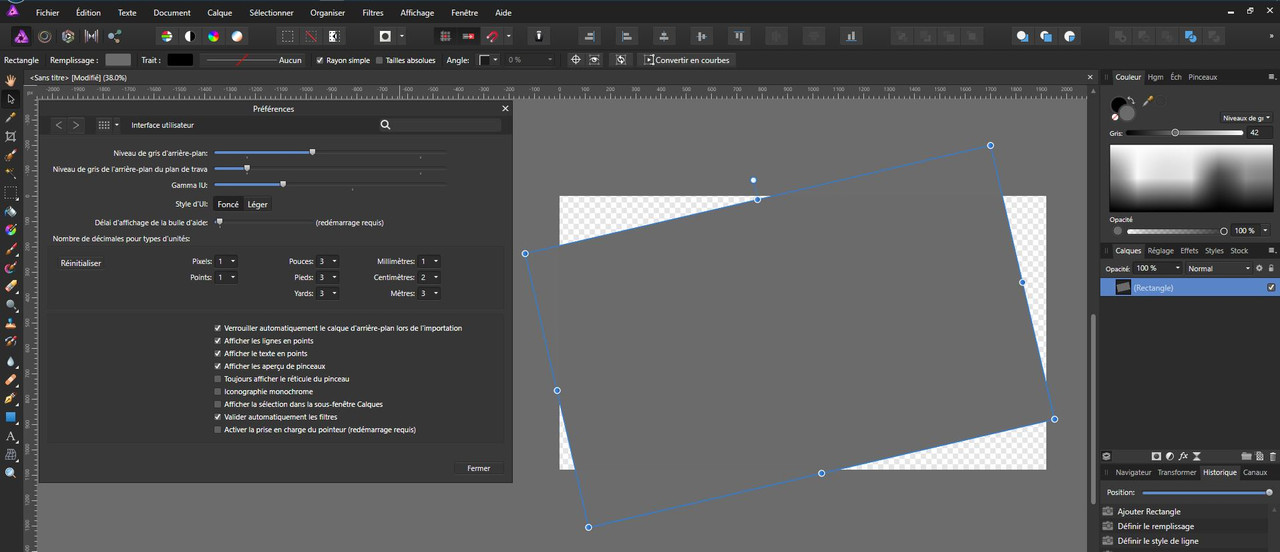
Task: Open the Tone Mapping persona icon
Action: click(91, 36)
